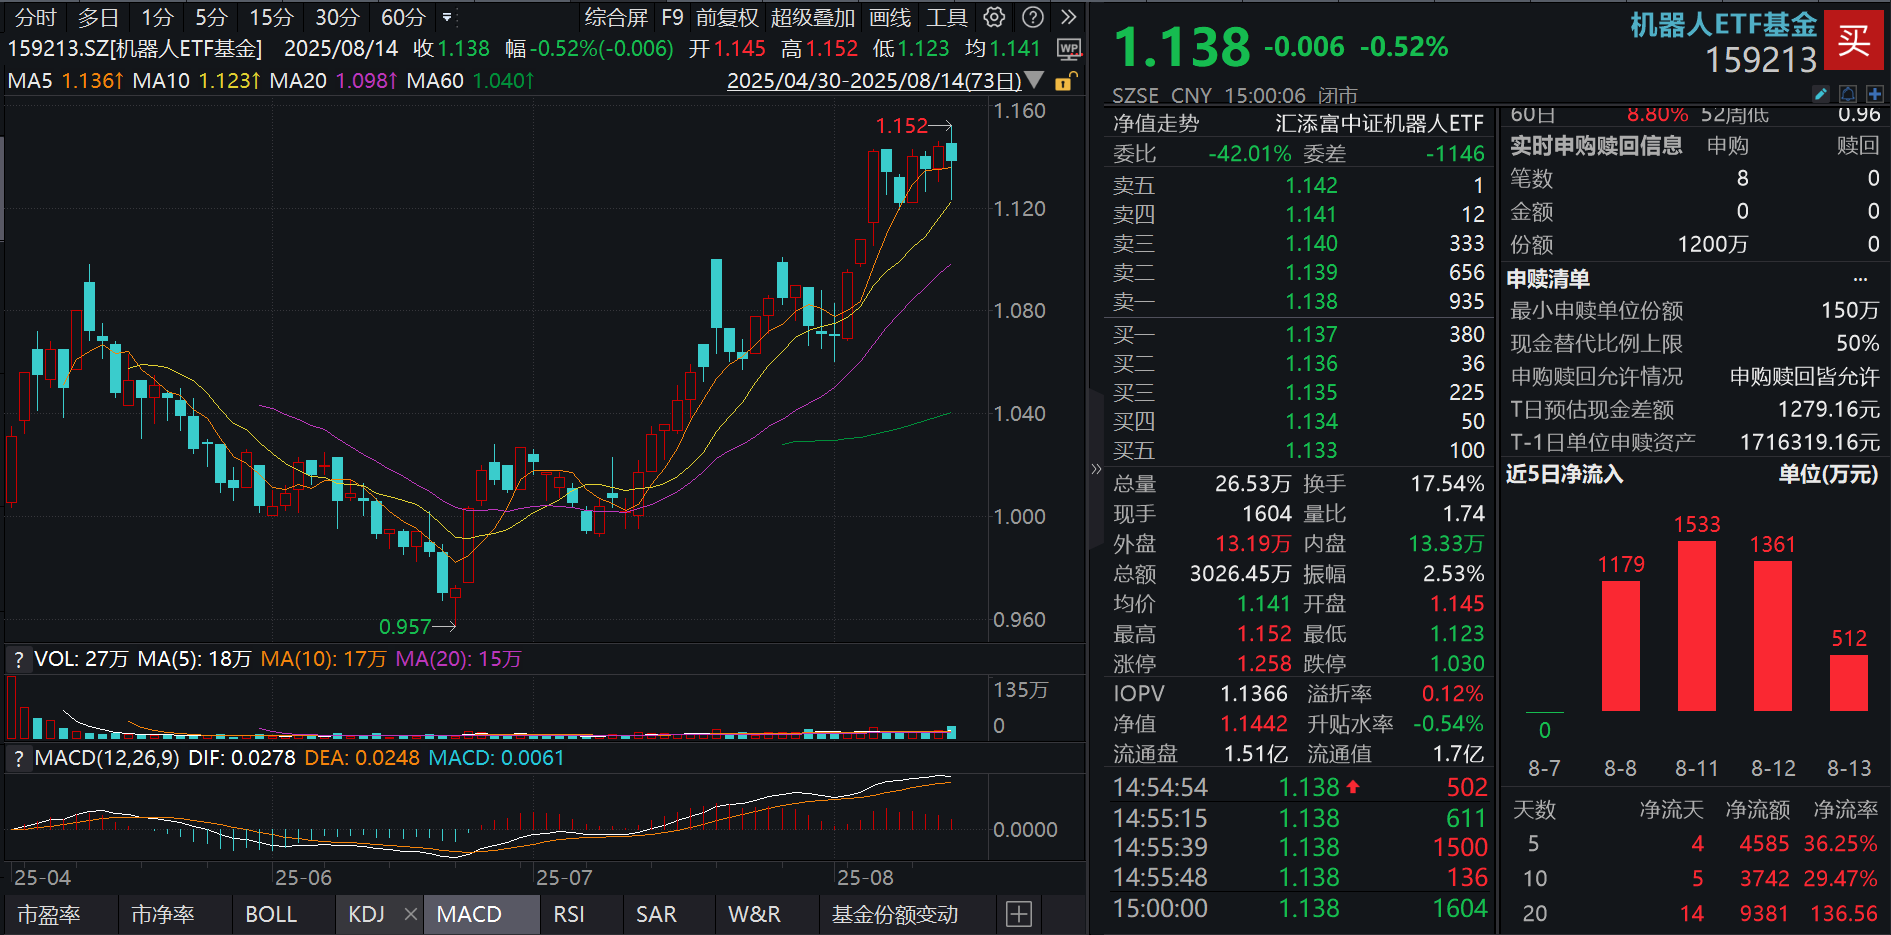
Task: Toggle the date range lock icon
Action: 1066,81
